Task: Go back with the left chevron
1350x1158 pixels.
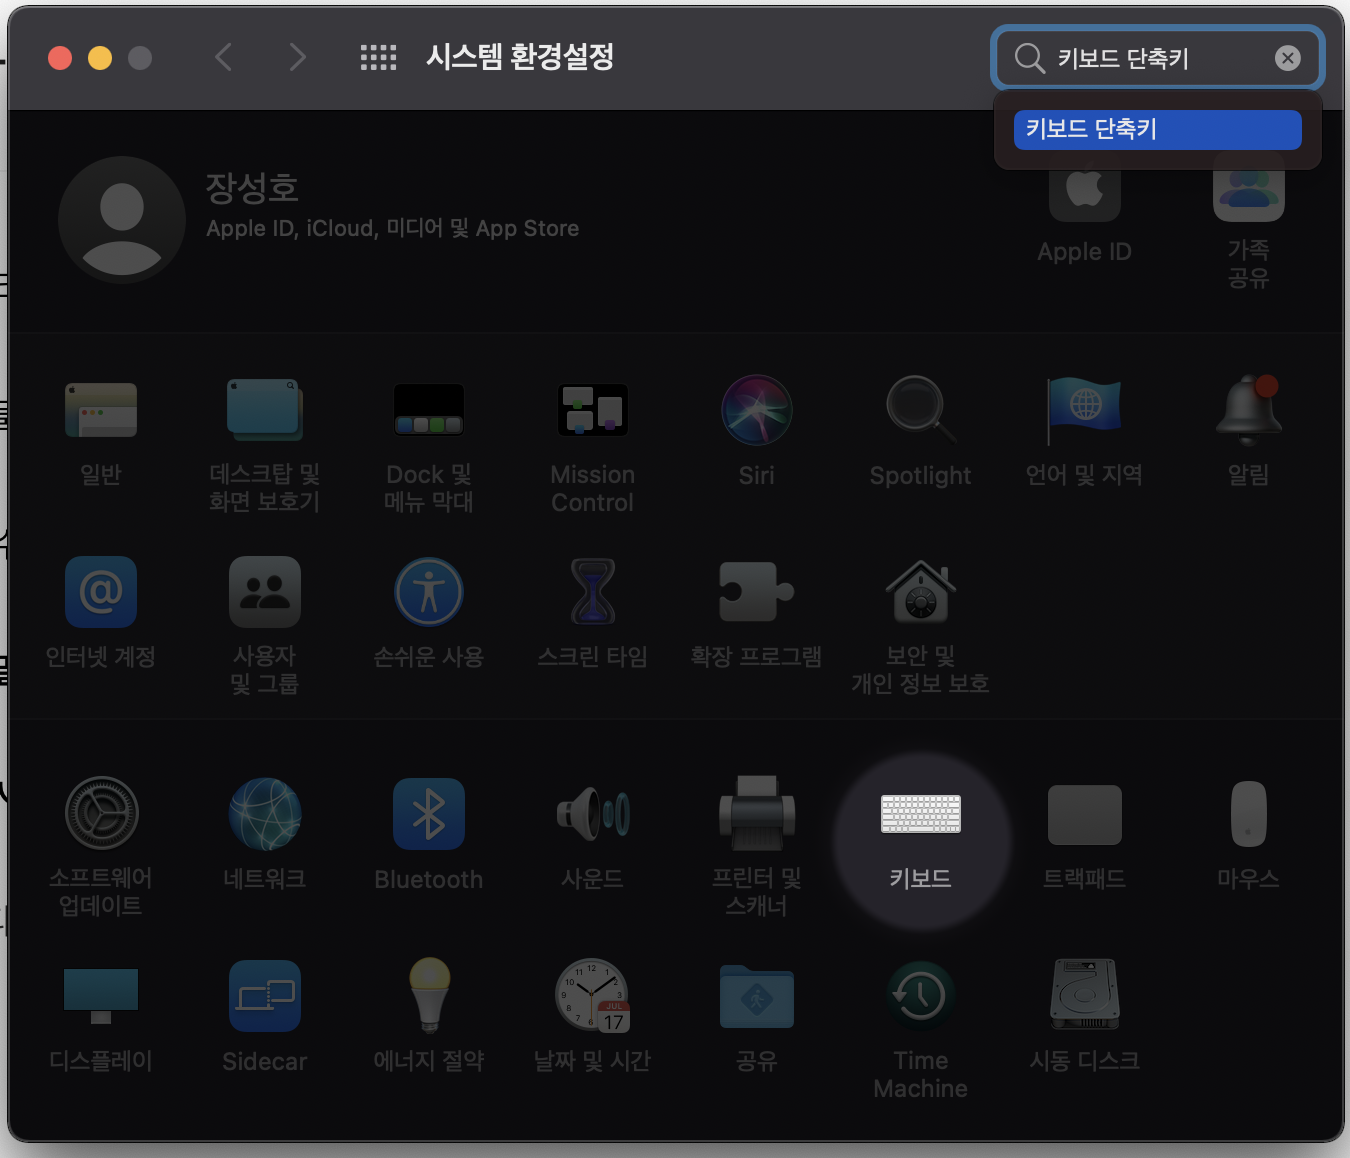Action: coord(224,57)
